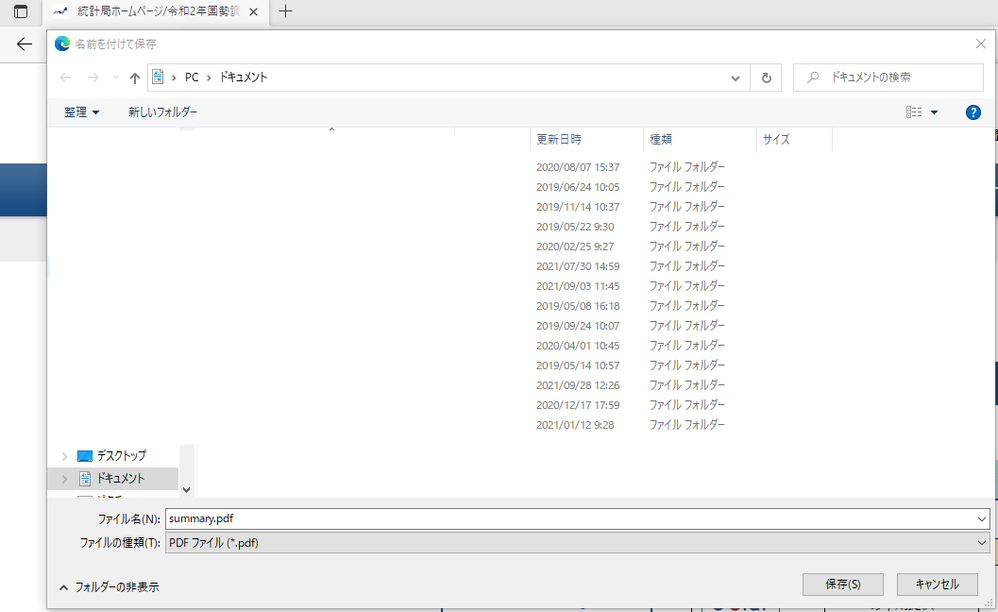The image size is (998, 612).
Task: Click PC in the address breadcrumb
Action: [192, 78]
